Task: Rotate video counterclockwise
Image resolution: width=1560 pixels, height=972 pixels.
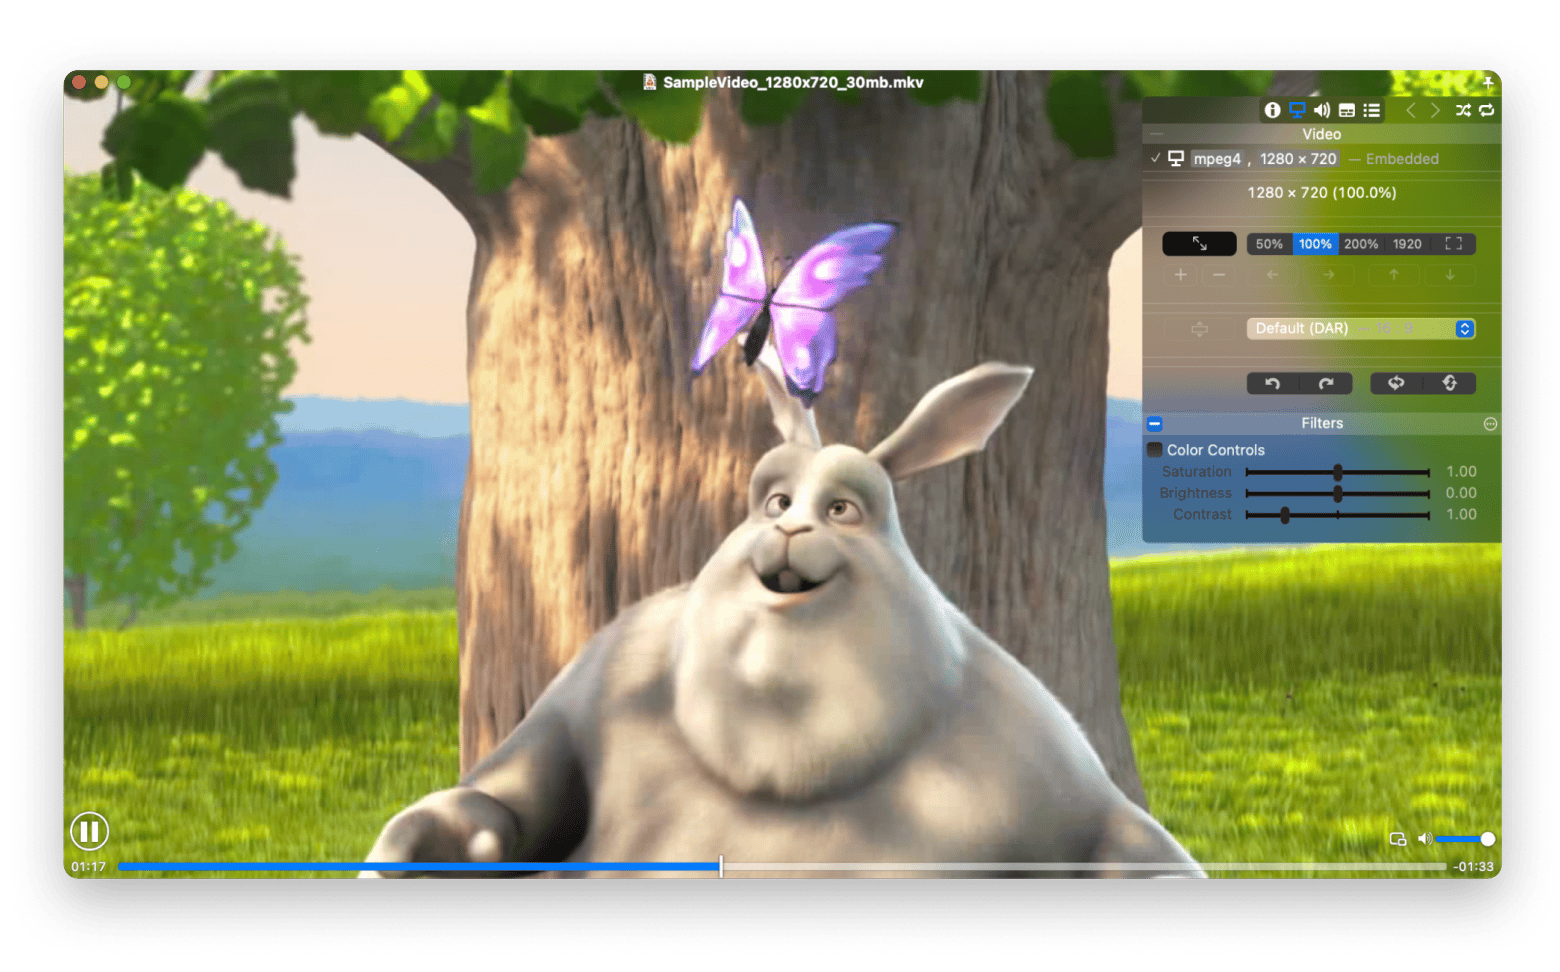Action: pyautogui.click(x=1272, y=383)
